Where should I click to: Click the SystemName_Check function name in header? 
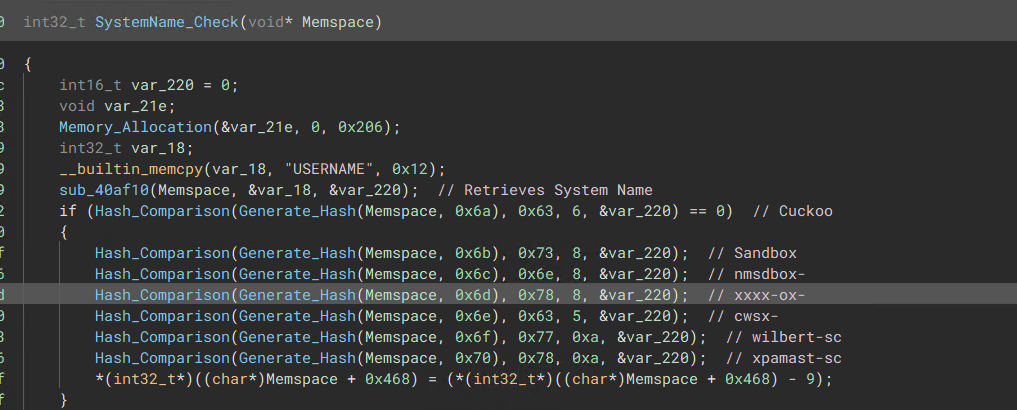[x=164, y=22]
